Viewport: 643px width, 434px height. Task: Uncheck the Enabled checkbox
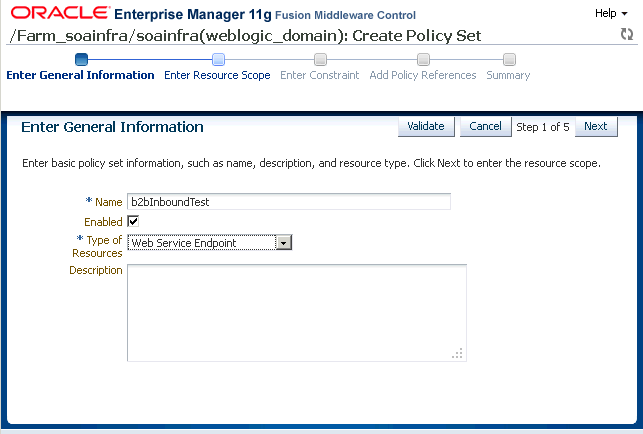pos(133,222)
